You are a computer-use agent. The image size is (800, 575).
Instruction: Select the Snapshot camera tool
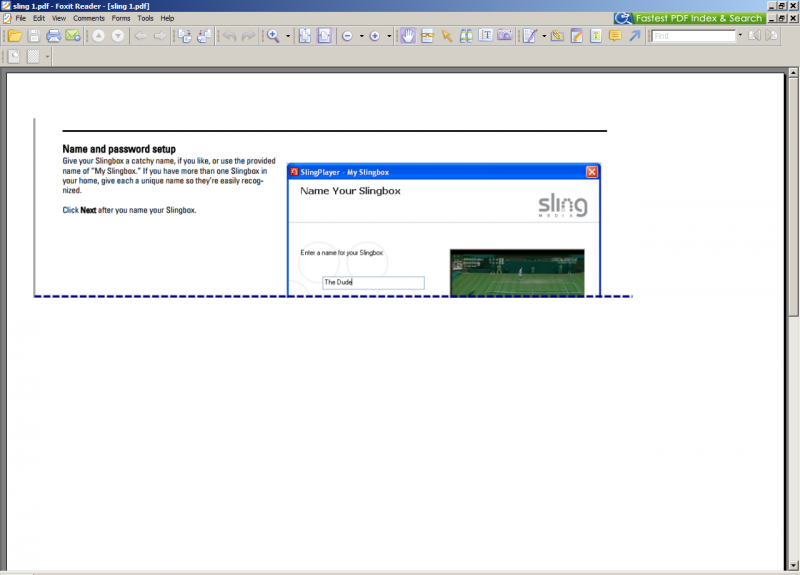[505, 36]
